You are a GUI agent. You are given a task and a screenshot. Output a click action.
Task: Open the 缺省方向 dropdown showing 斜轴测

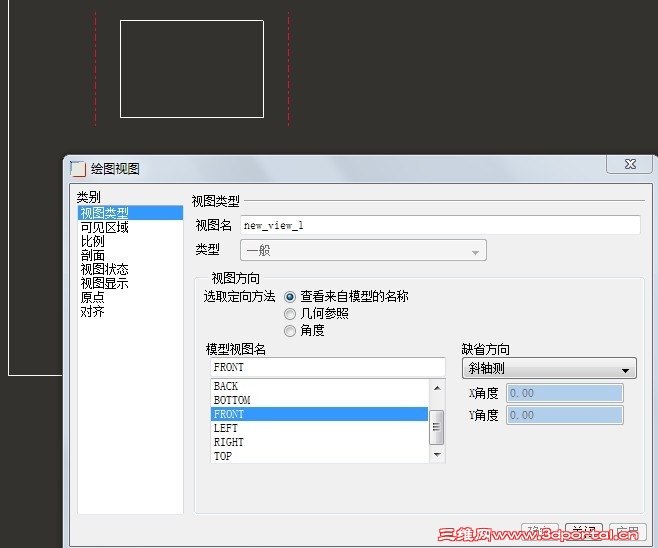point(549,368)
